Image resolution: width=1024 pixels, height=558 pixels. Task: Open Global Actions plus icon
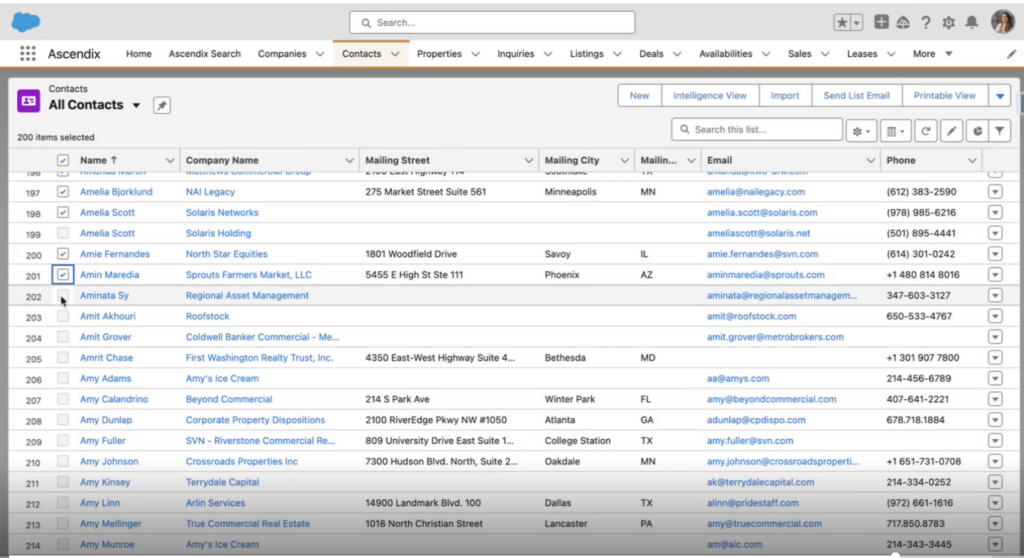(x=881, y=22)
